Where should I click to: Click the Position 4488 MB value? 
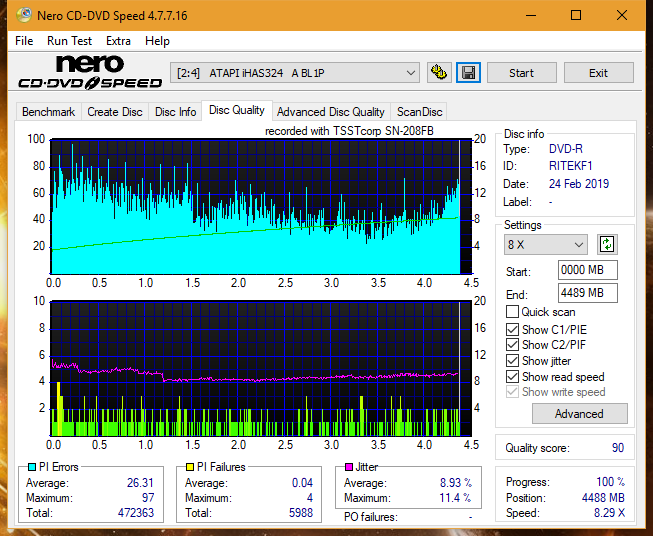pyautogui.click(x=603, y=498)
